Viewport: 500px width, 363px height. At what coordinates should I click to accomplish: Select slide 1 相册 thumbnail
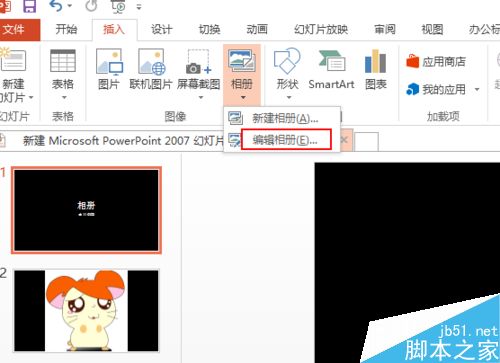click(86, 210)
